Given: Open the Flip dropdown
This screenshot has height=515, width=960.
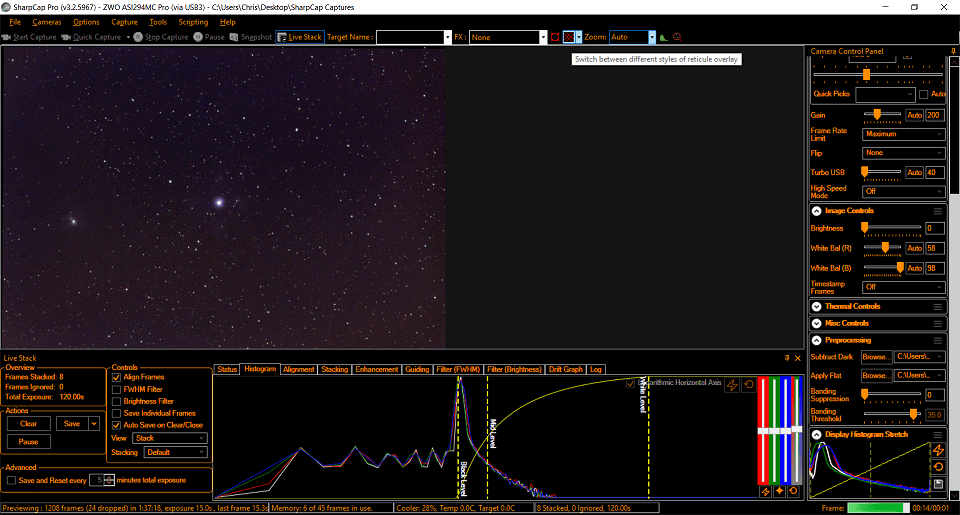Looking at the screenshot, I should click(903, 153).
